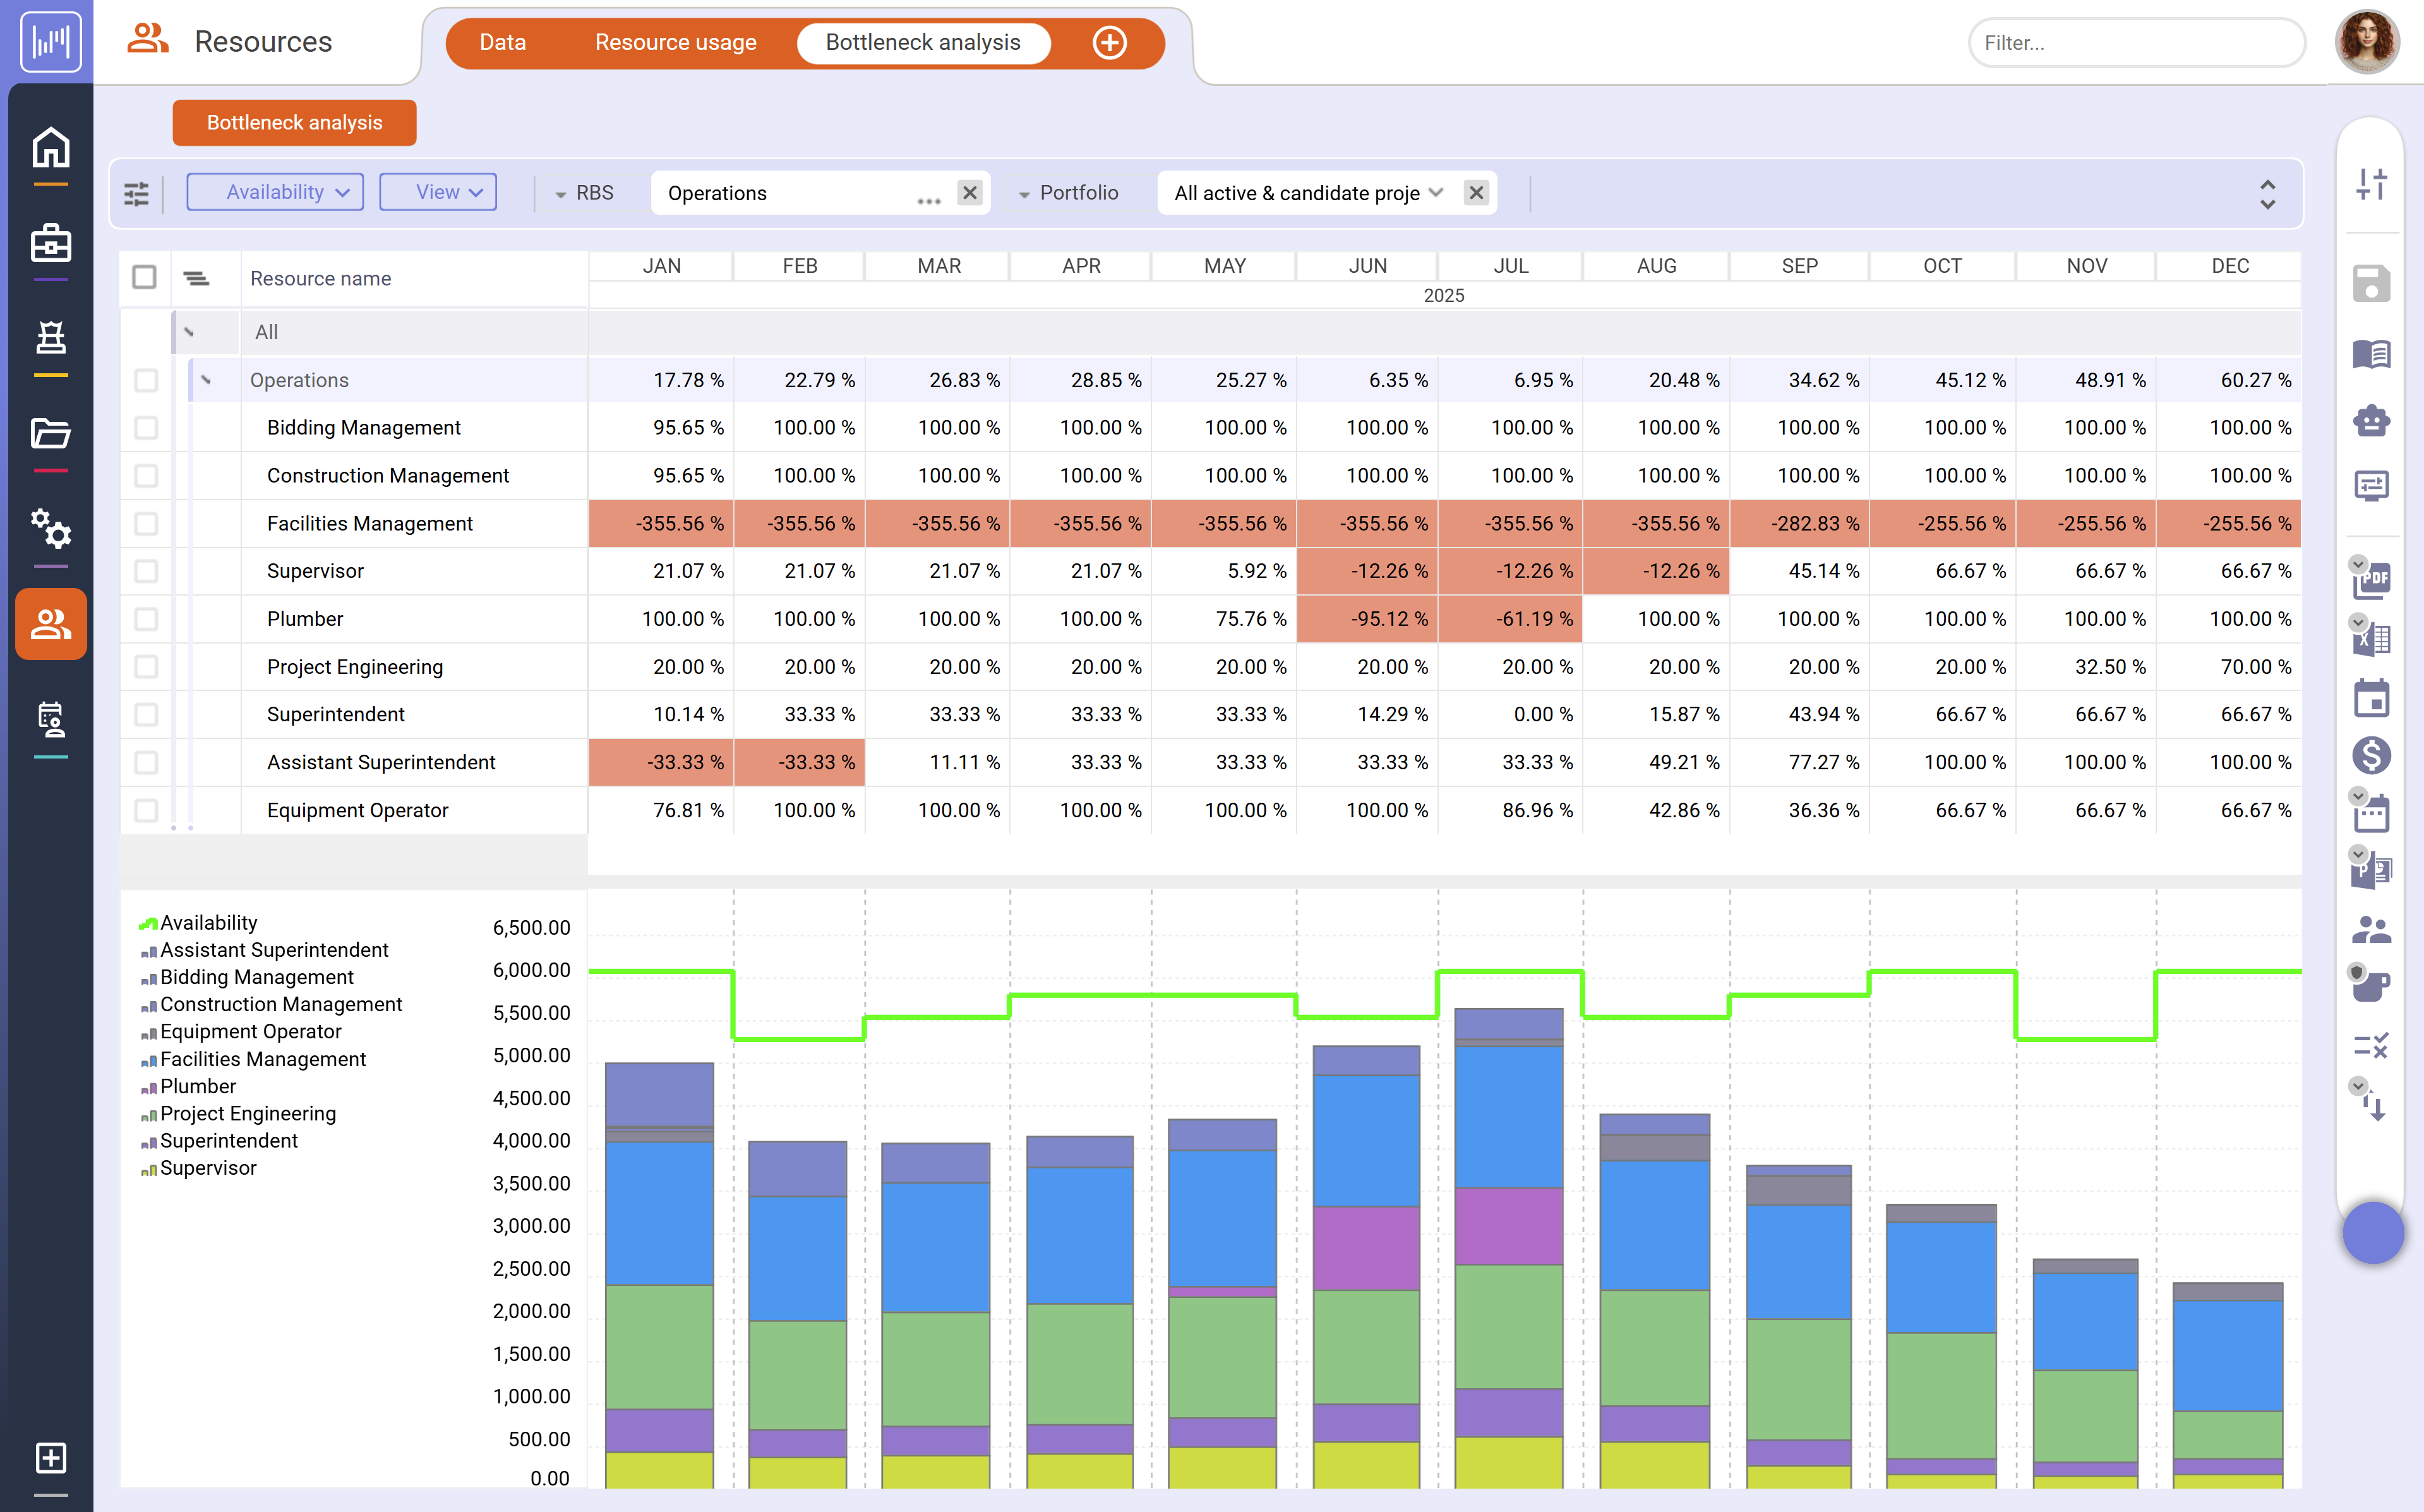This screenshot has height=1512, width=2424.
Task: Open the robot assistant icon in right panel
Action: tap(2371, 420)
